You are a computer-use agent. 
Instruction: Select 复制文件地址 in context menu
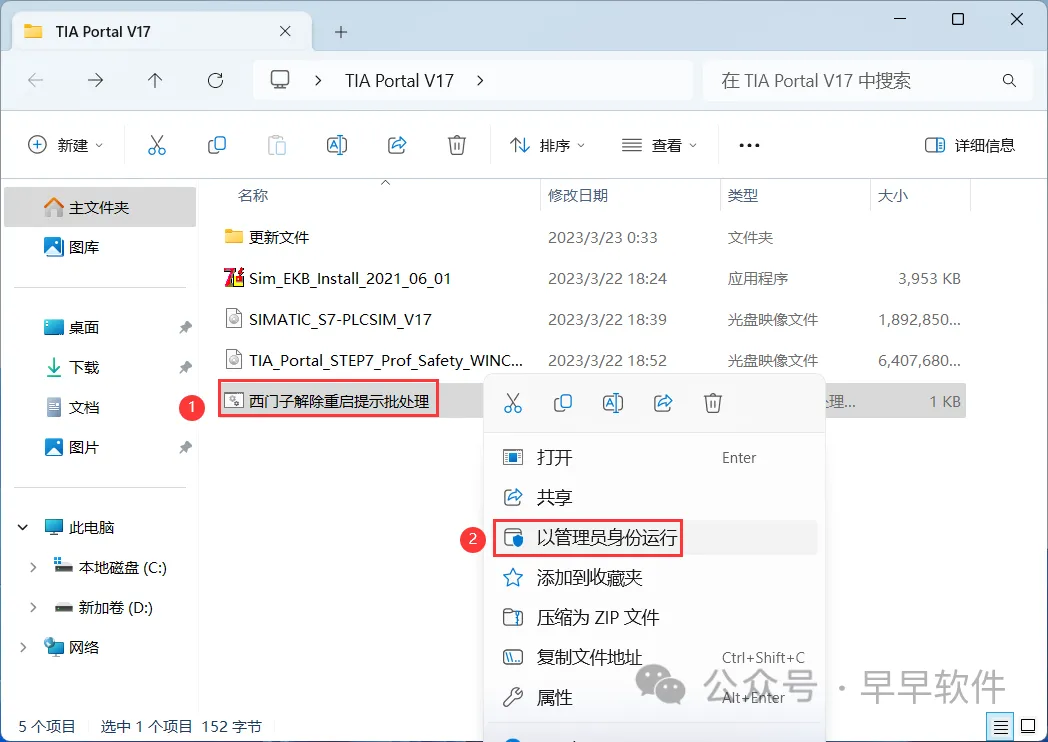tap(655, 658)
